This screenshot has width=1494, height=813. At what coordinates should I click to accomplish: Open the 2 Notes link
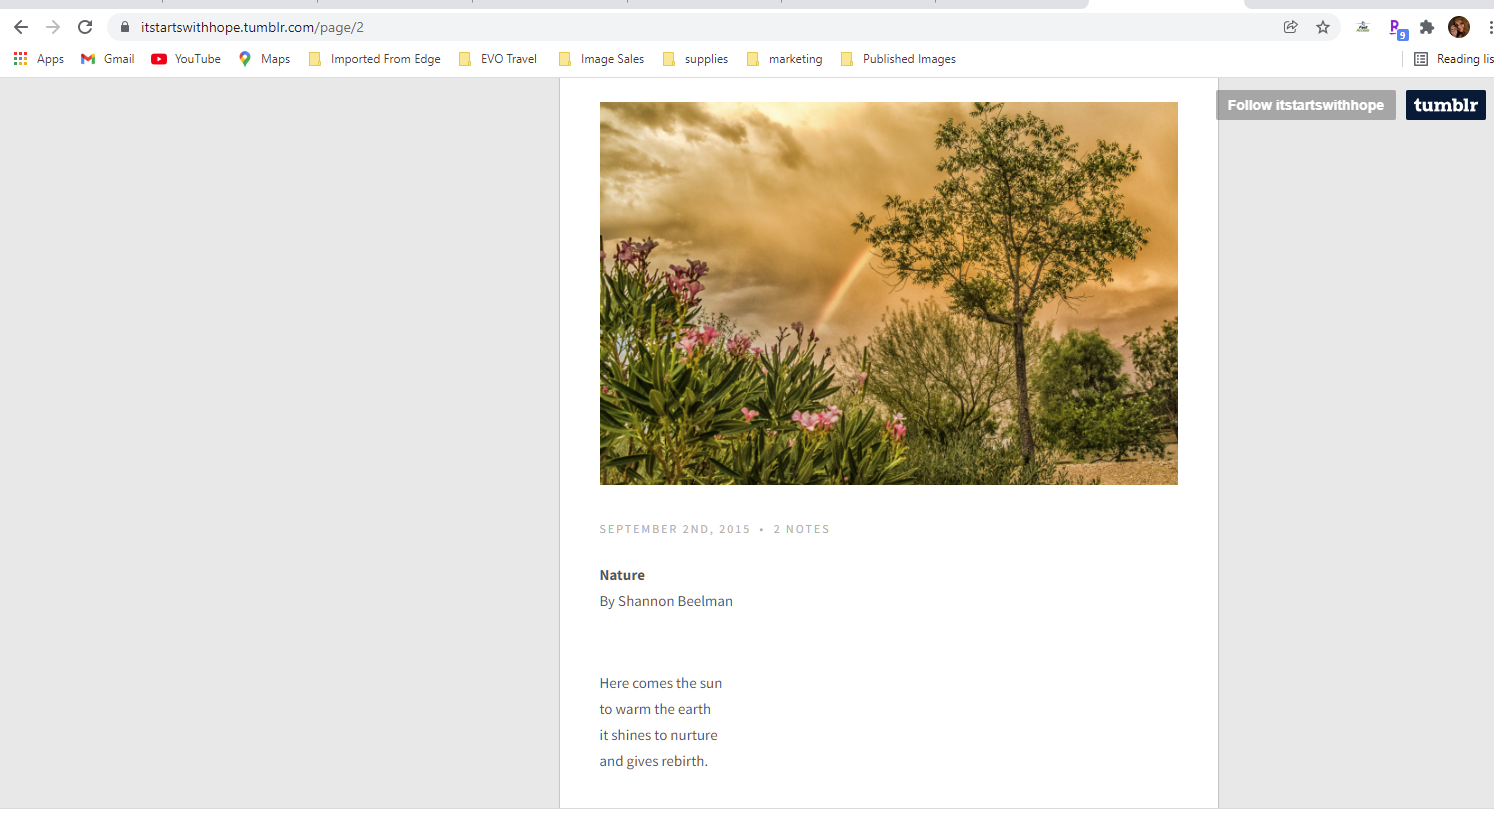801,529
